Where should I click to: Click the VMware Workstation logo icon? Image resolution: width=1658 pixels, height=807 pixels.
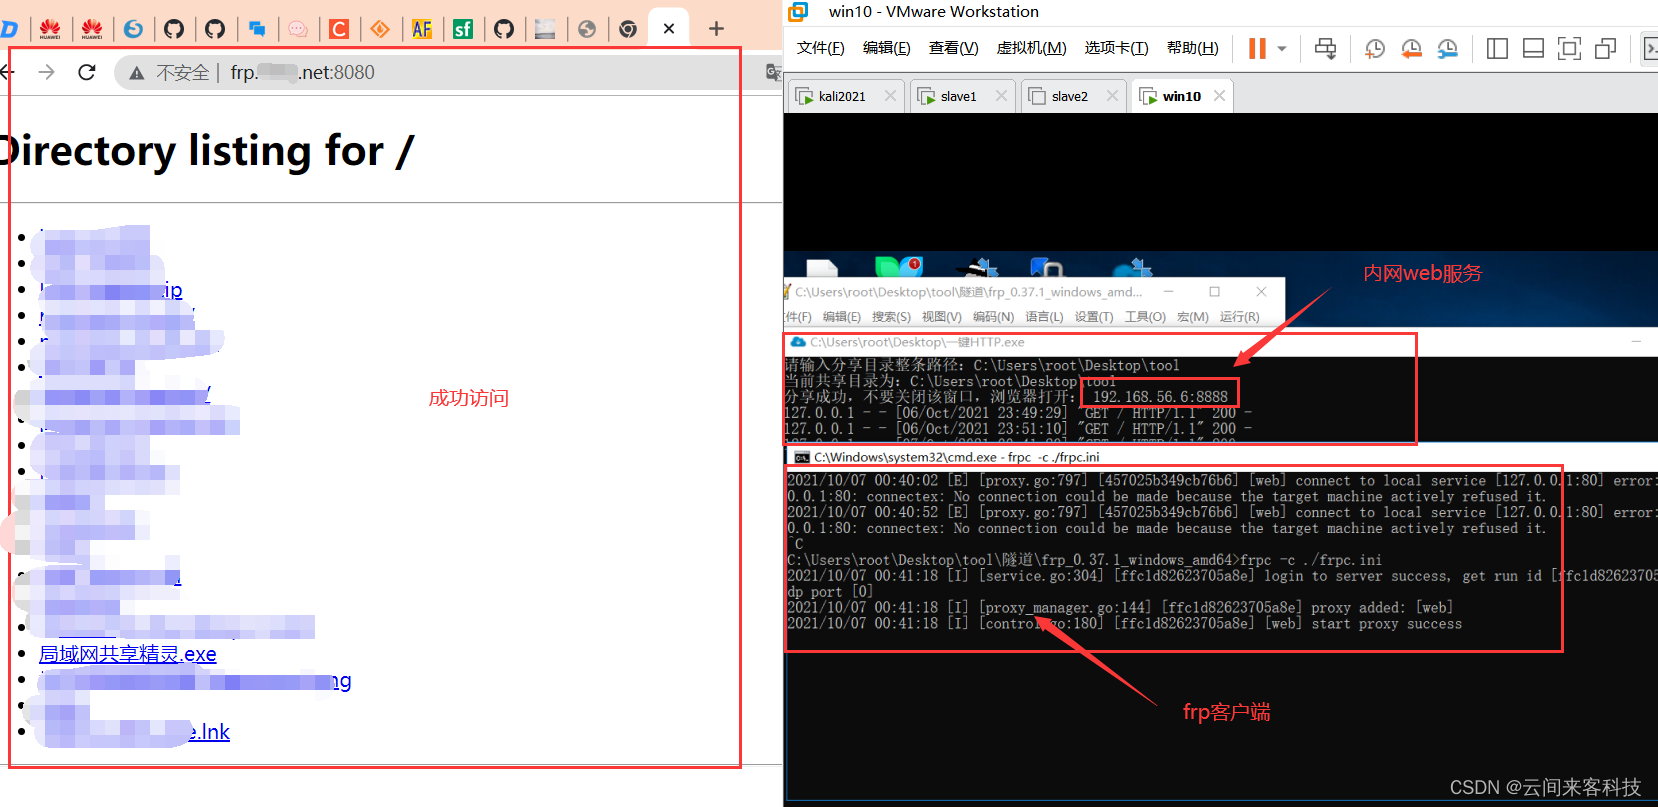point(798,12)
